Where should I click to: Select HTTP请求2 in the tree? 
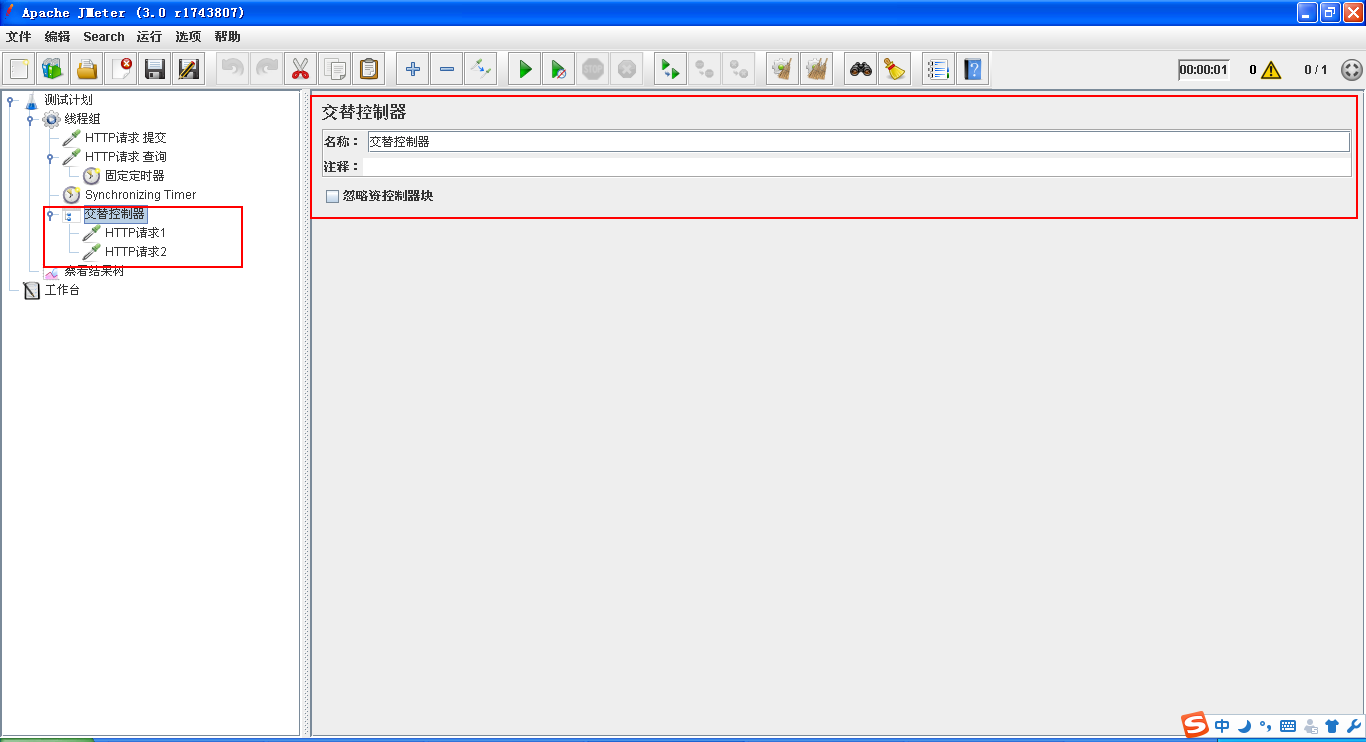135,252
